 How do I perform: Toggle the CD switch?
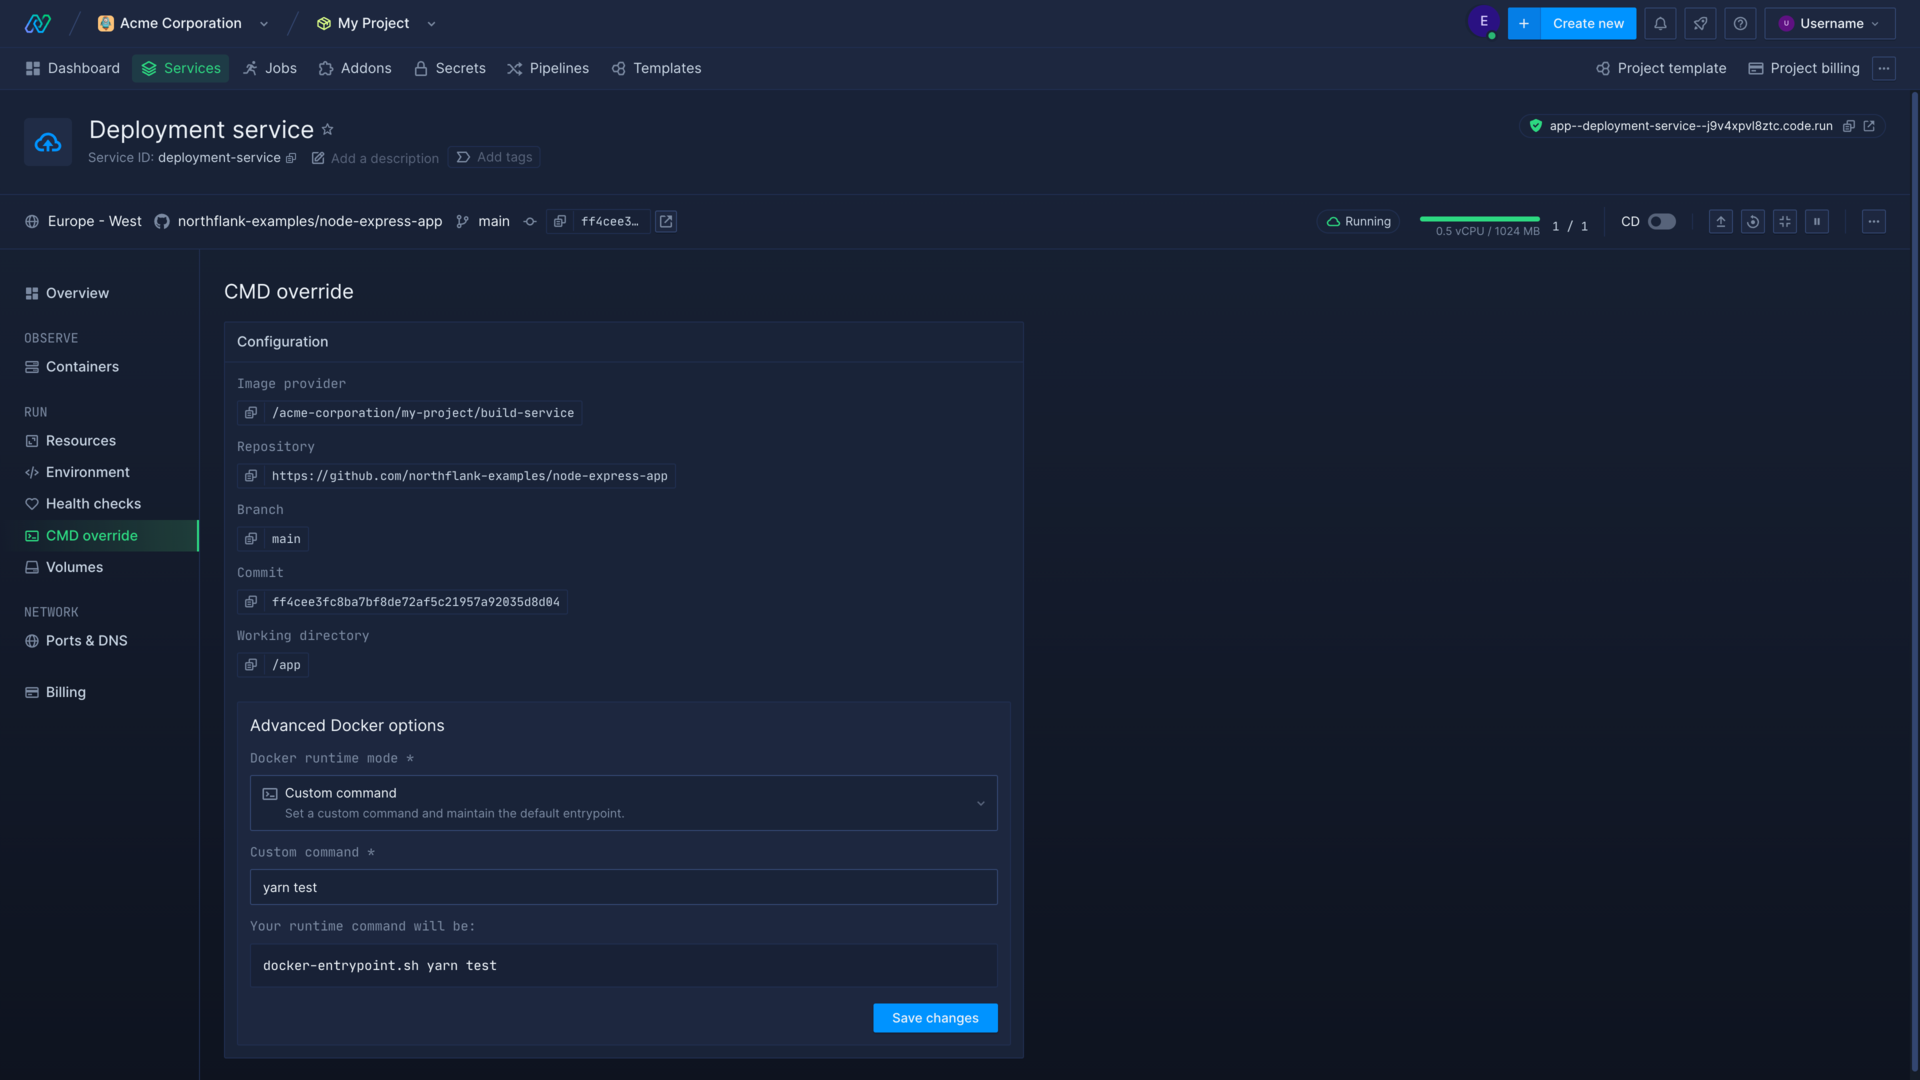tap(1662, 222)
